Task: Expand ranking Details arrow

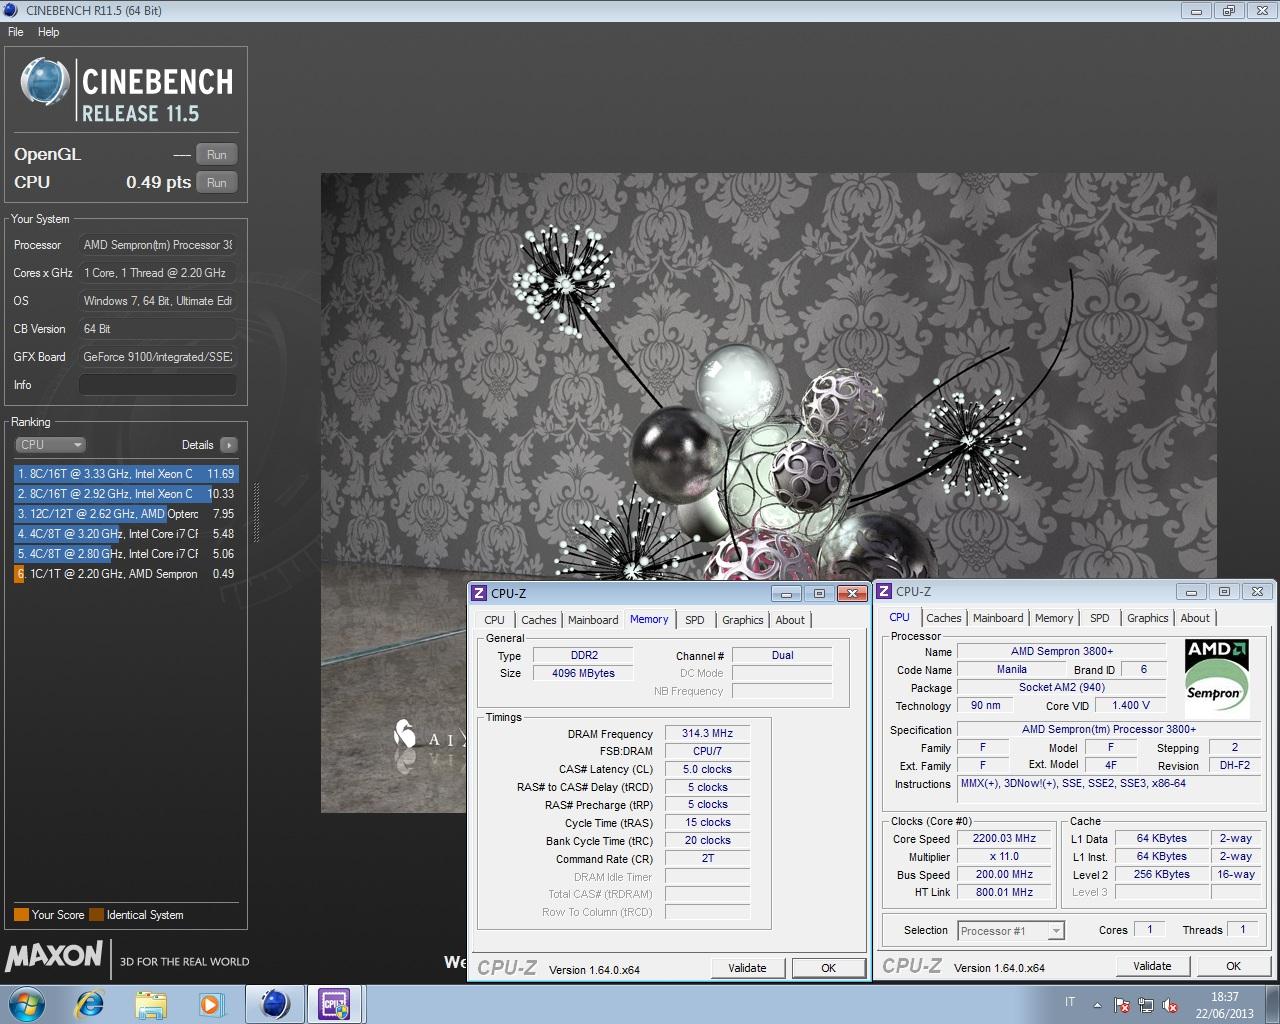Action: point(229,445)
